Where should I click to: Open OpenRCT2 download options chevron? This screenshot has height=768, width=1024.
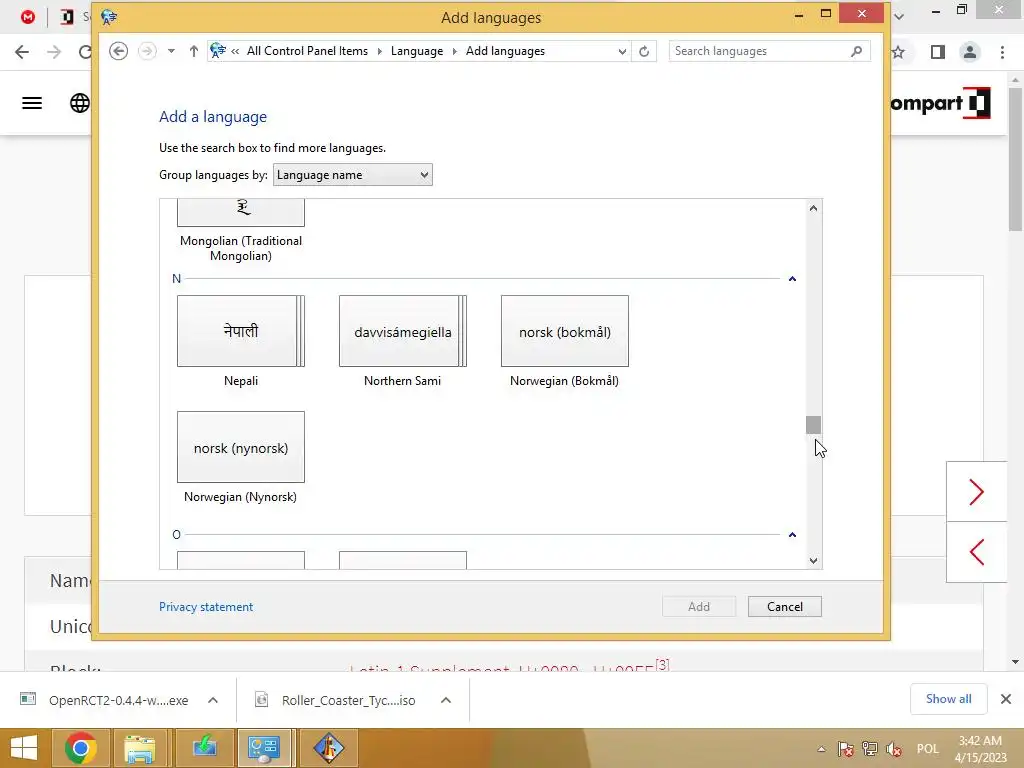pos(213,700)
